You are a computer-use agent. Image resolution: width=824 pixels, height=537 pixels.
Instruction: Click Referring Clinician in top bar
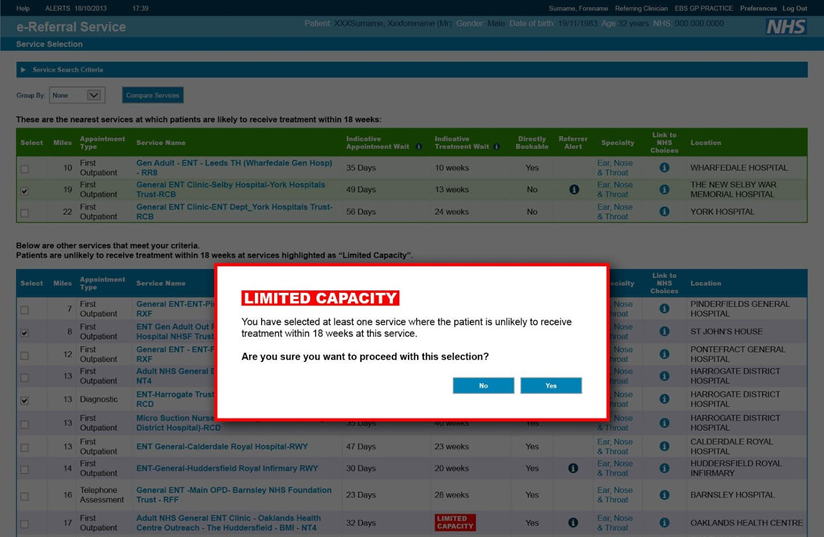click(641, 8)
